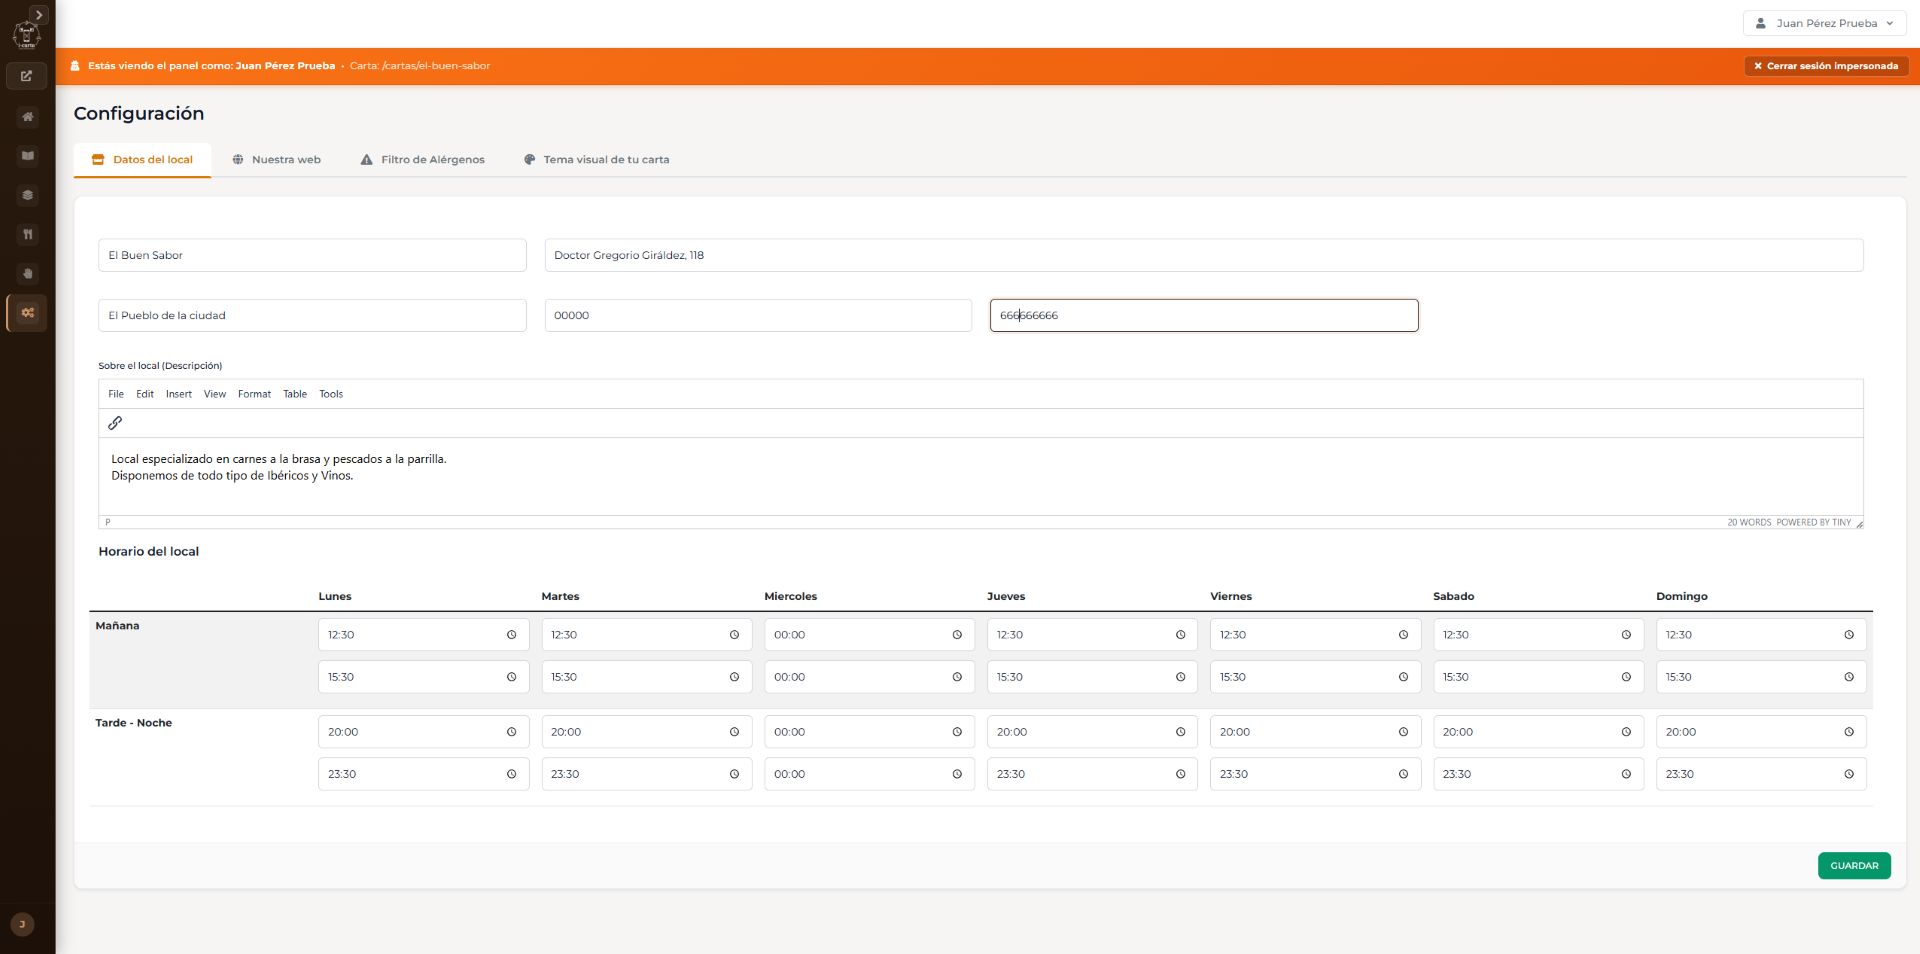Open the editor File menu
Image resolution: width=1920 pixels, height=954 pixels.
[116, 394]
